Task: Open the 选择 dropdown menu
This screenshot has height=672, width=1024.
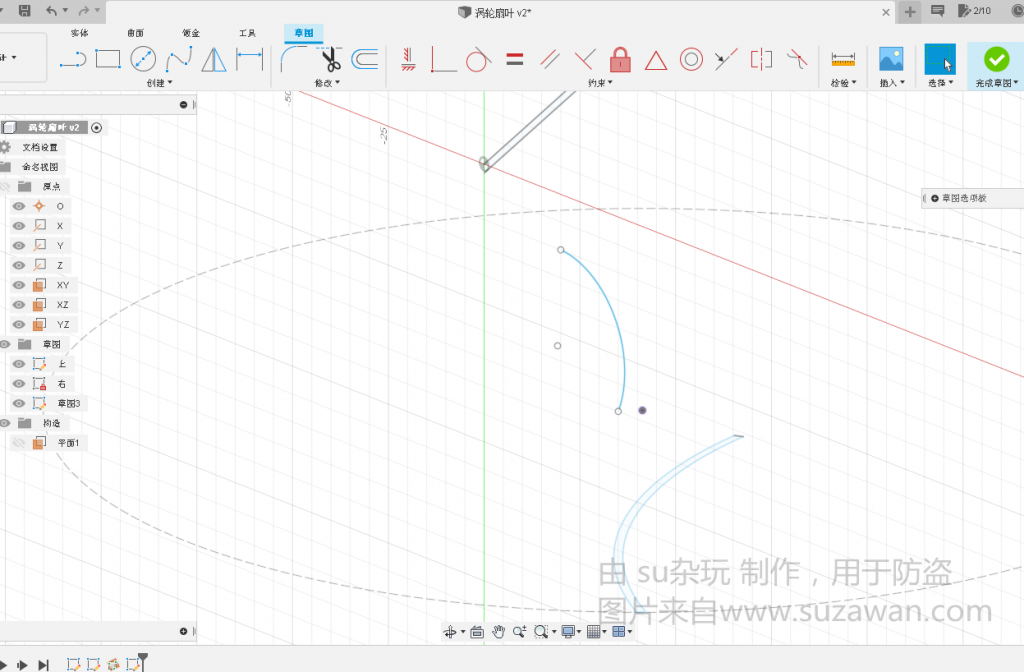Action: pos(940,83)
